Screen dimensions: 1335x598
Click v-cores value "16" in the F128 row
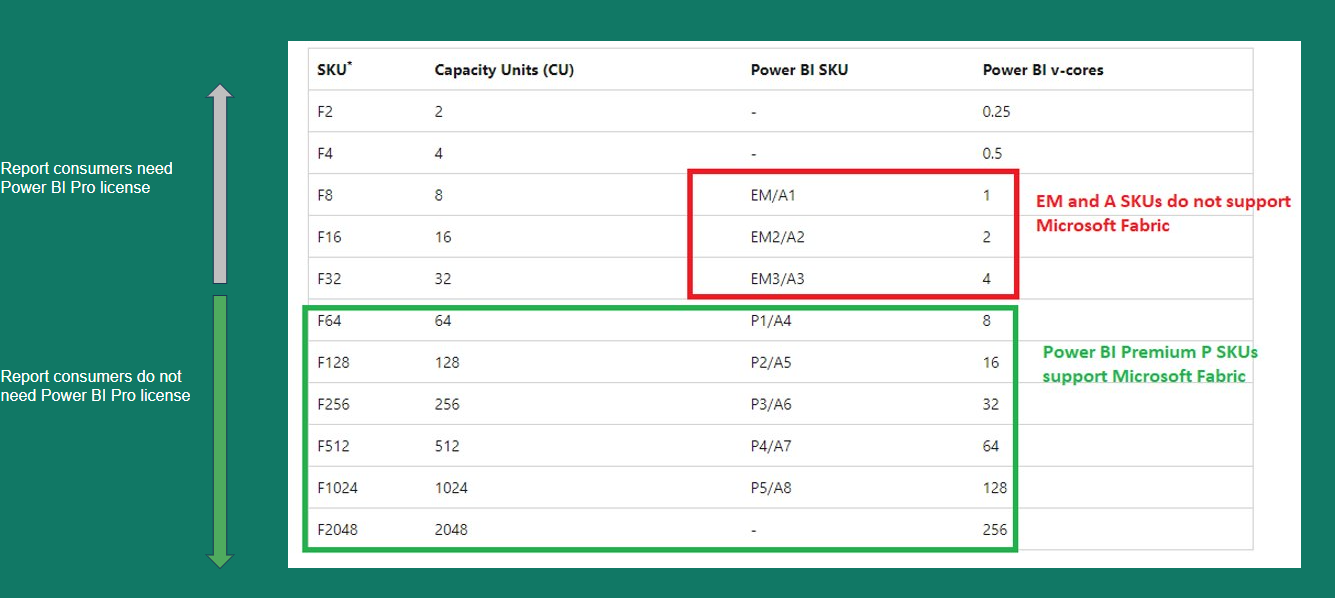(x=990, y=362)
